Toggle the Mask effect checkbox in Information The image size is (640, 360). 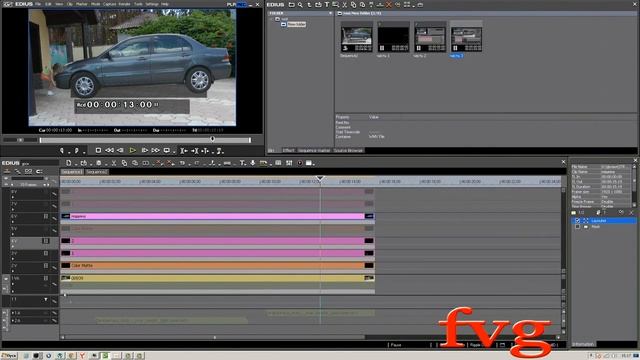coord(577,227)
